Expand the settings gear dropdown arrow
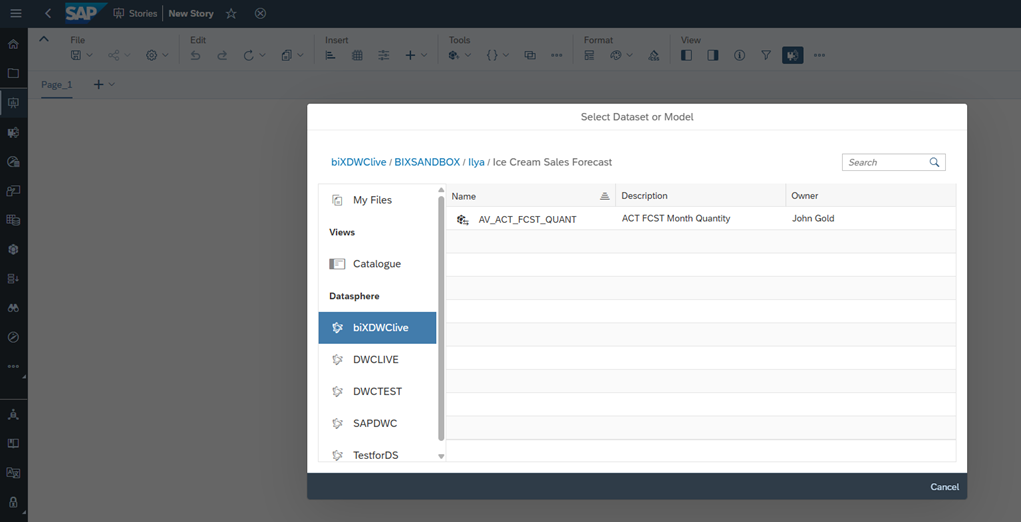 (x=165, y=55)
